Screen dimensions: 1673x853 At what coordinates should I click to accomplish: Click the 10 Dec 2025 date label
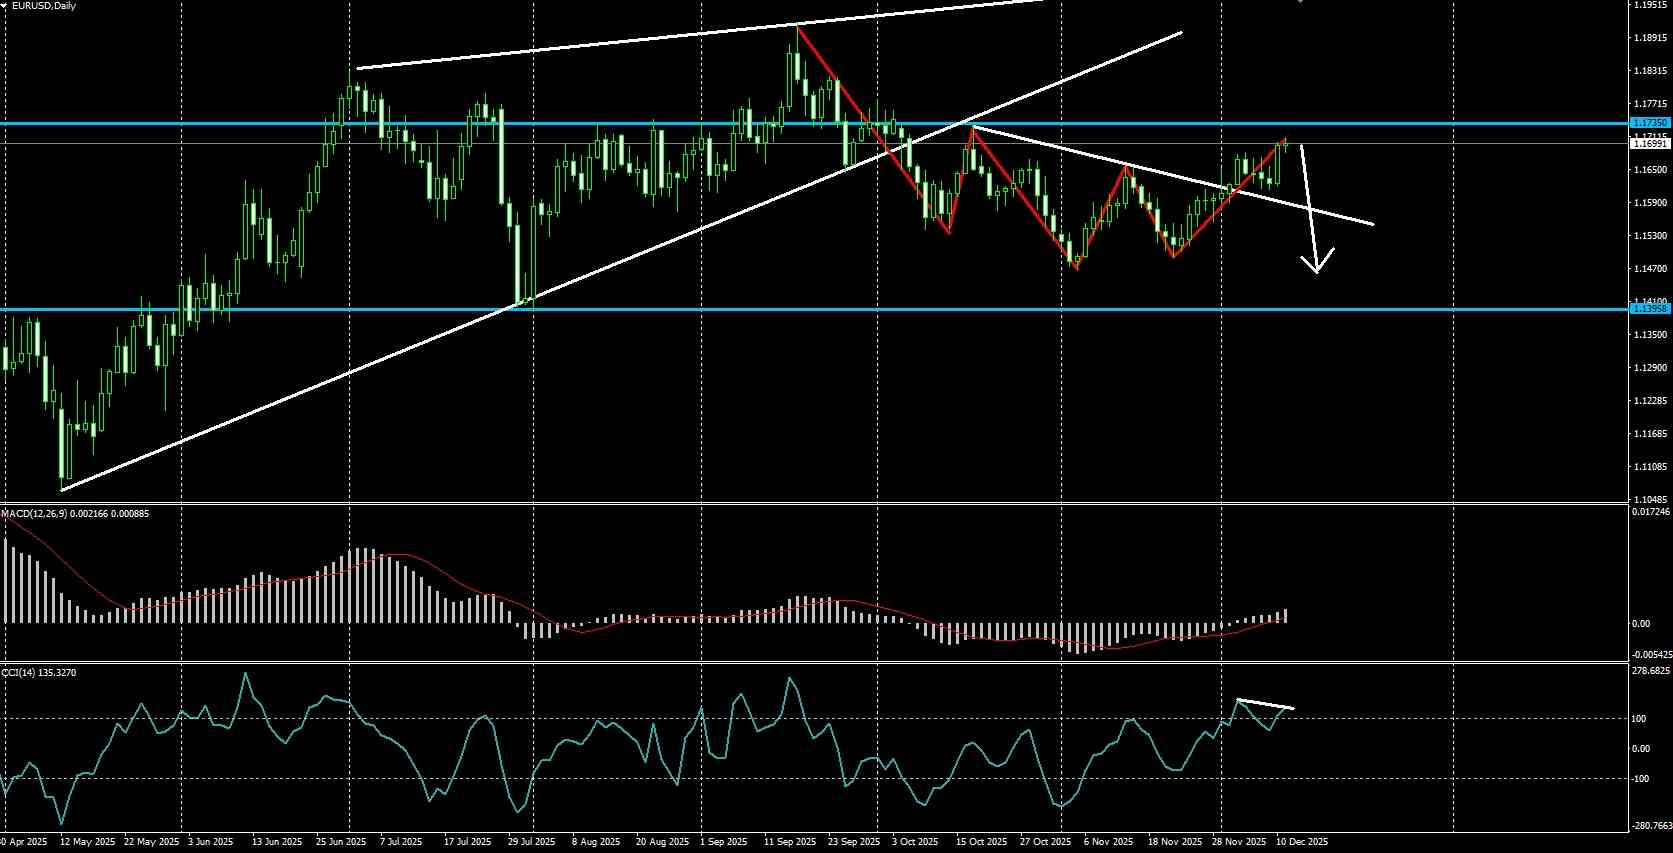(x=1301, y=842)
